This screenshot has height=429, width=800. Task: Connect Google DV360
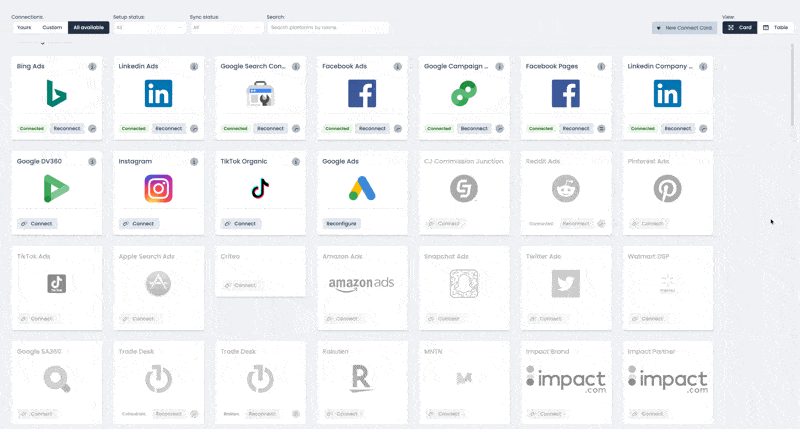pos(37,223)
